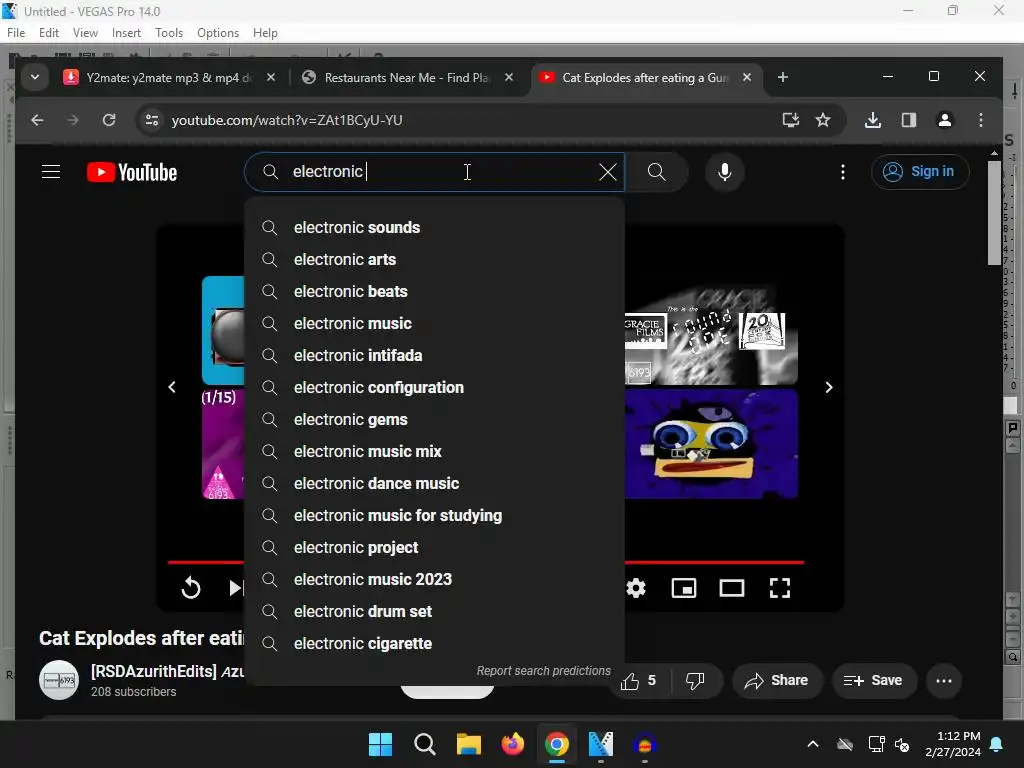Image resolution: width=1024 pixels, height=768 pixels.
Task: Bookmark this page with star icon
Action: click(823, 120)
